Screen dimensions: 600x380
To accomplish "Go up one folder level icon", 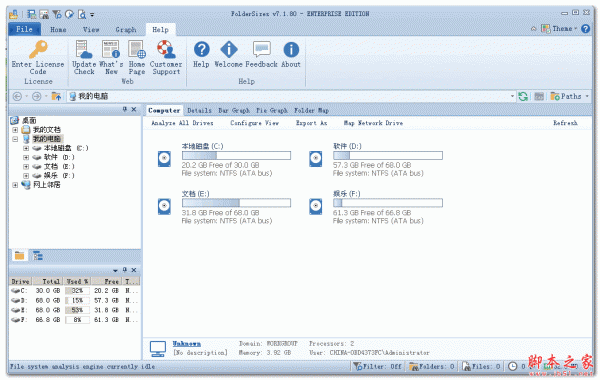I will 56,96.
